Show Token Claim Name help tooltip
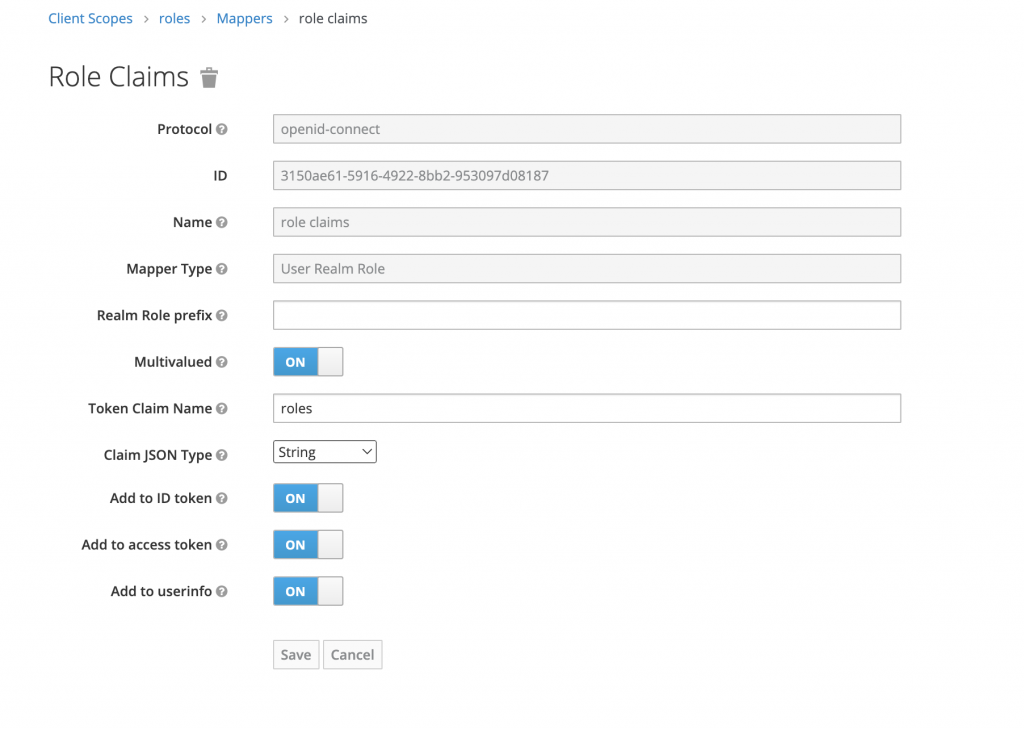This screenshot has height=729, width=1024. [x=222, y=408]
